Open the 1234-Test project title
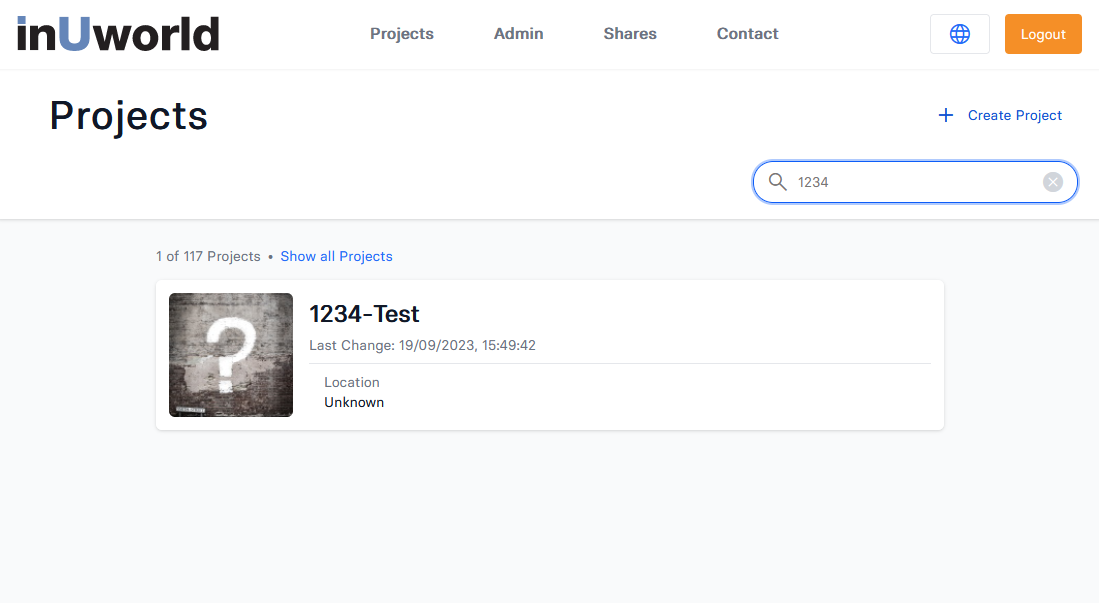 click(x=364, y=314)
